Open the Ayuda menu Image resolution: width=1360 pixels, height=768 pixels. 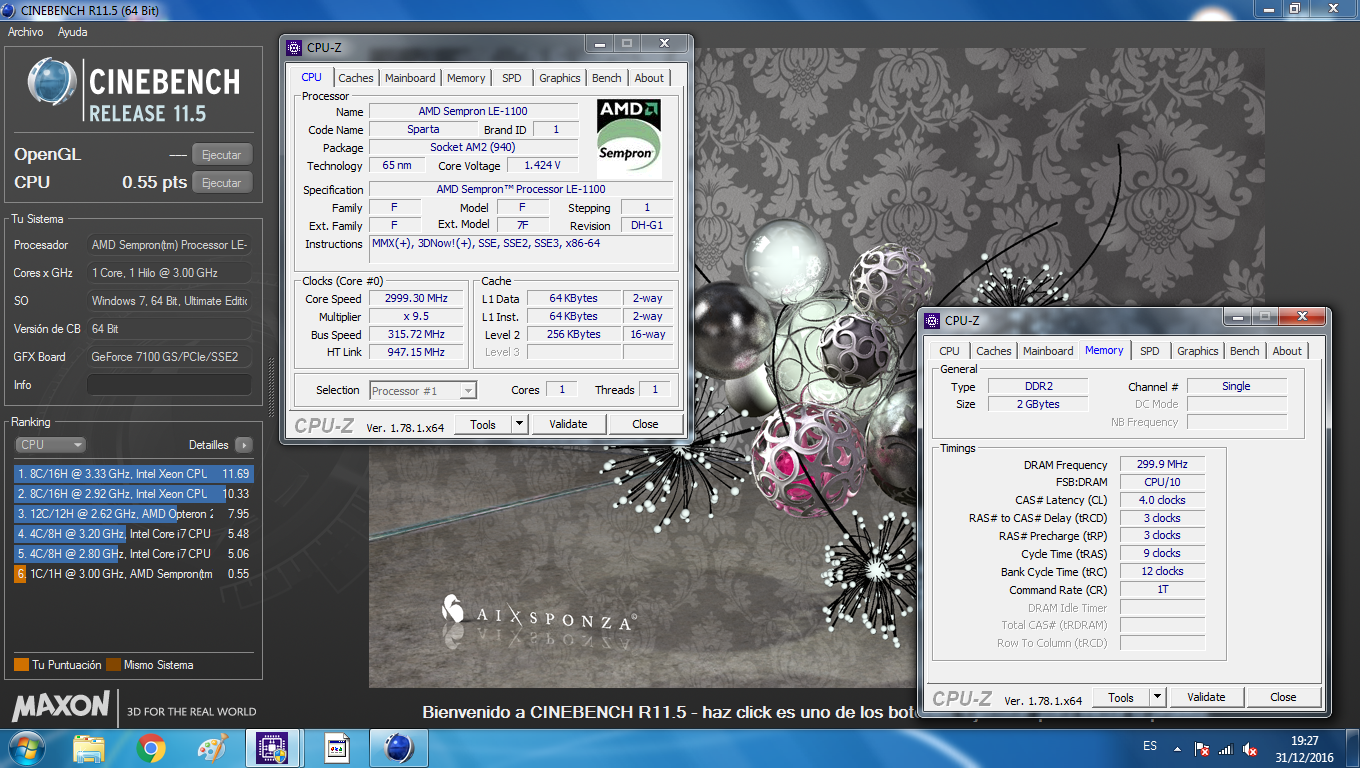72,32
